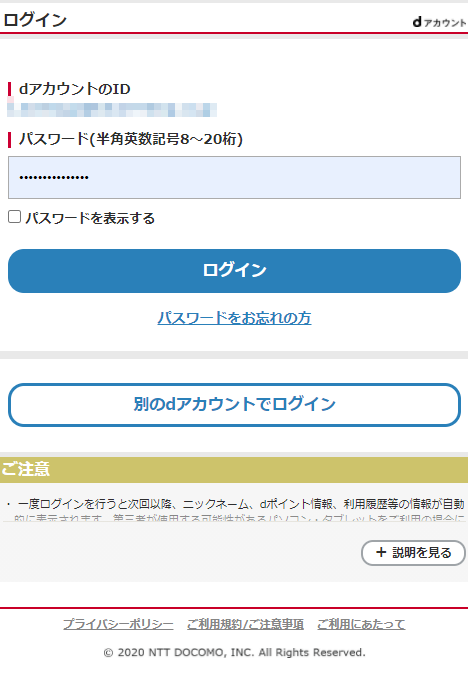Click the dアカウントのID label
Screen dimensions: 468x677
tap(74, 89)
